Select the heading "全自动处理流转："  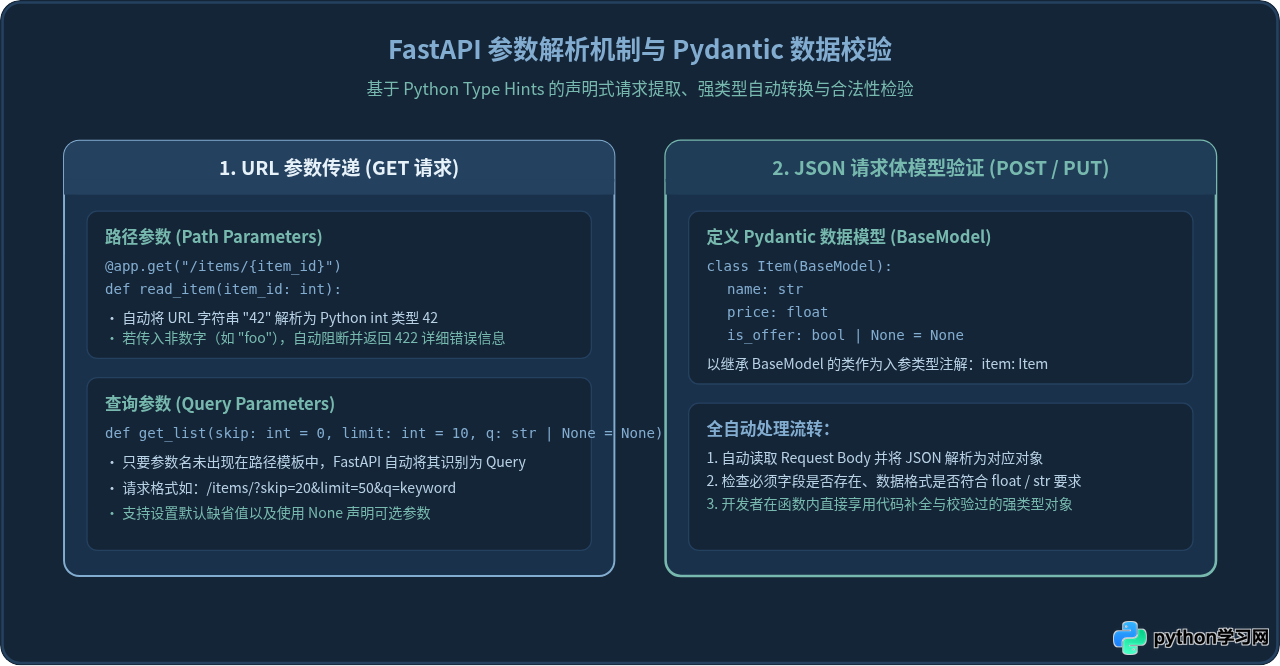click(768, 429)
